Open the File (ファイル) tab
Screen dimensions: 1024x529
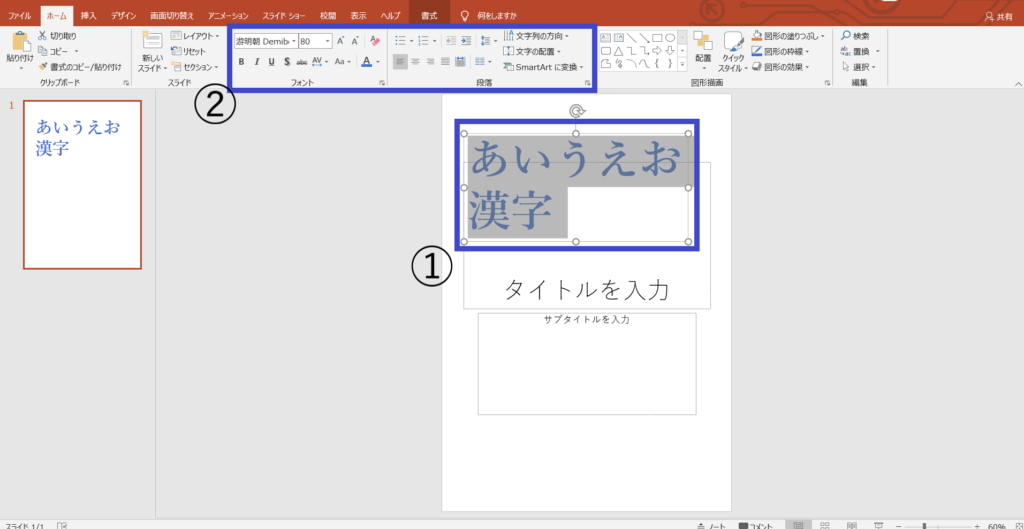[20, 14]
